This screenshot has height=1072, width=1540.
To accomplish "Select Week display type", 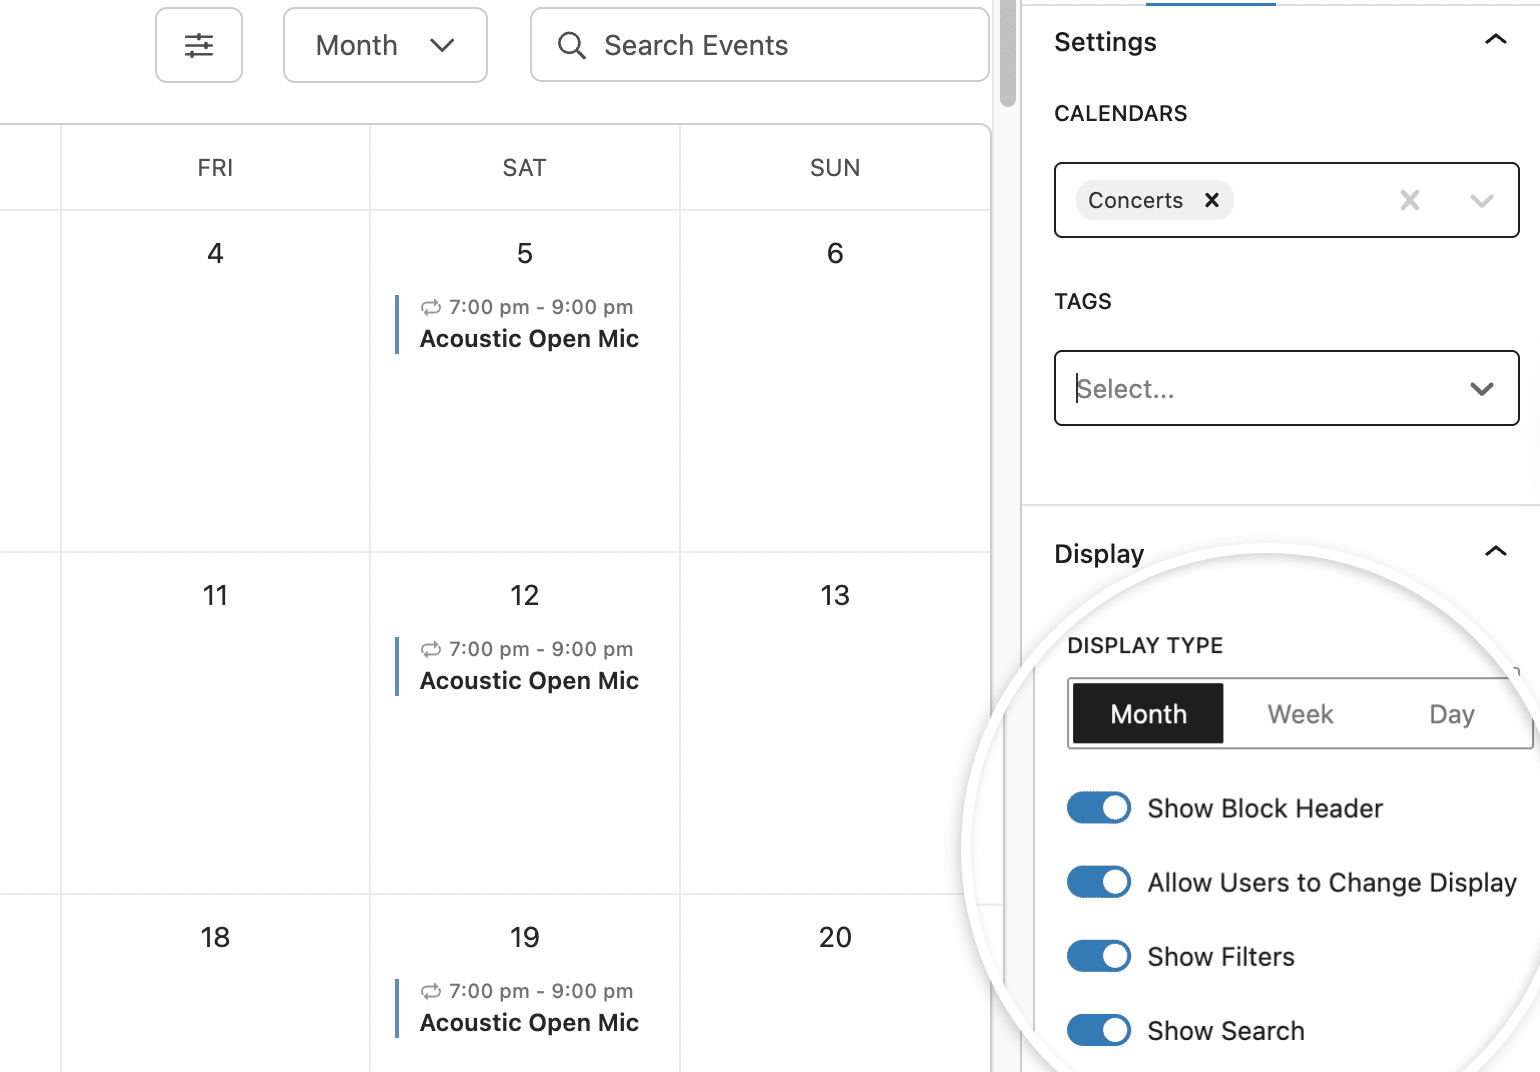I will point(1300,714).
